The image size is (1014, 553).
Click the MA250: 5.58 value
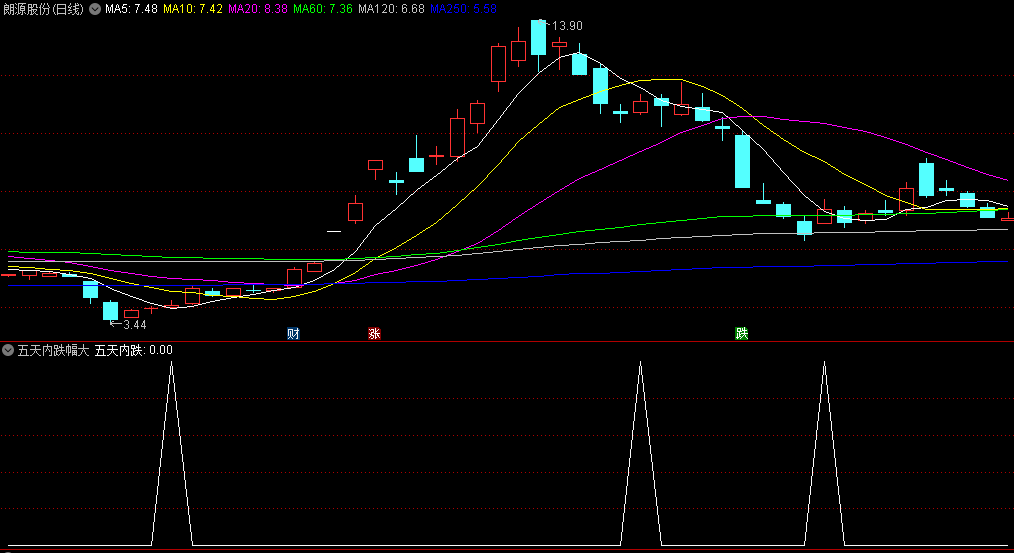tap(463, 9)
